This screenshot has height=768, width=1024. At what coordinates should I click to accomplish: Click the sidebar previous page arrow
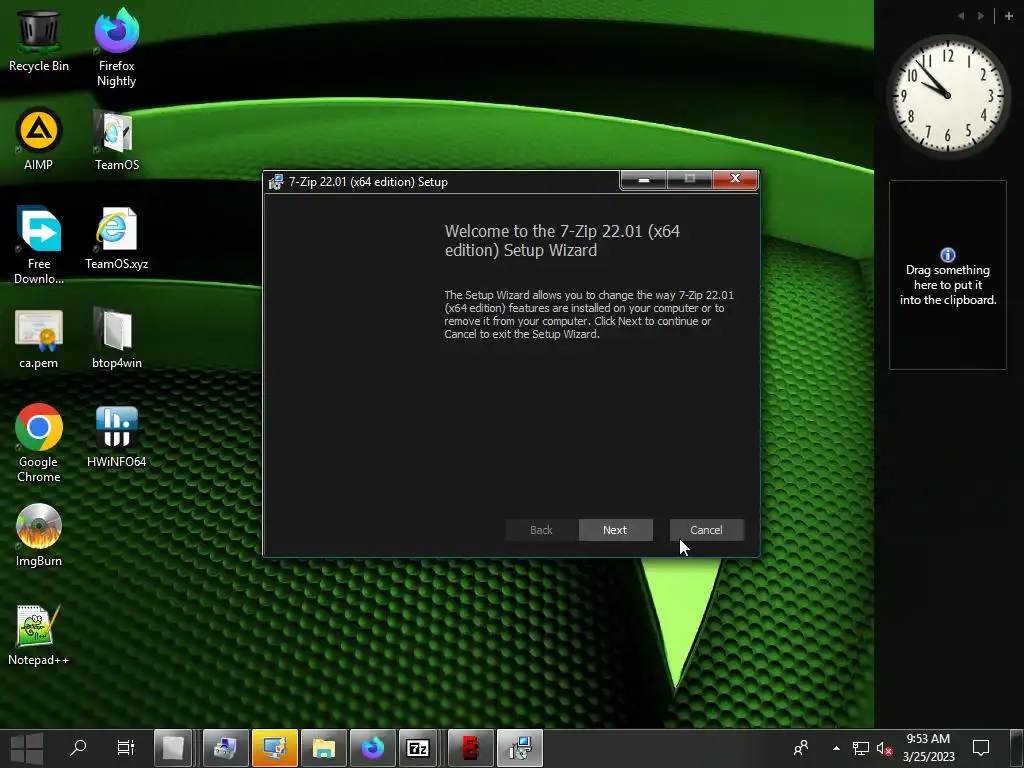(961, 16)
